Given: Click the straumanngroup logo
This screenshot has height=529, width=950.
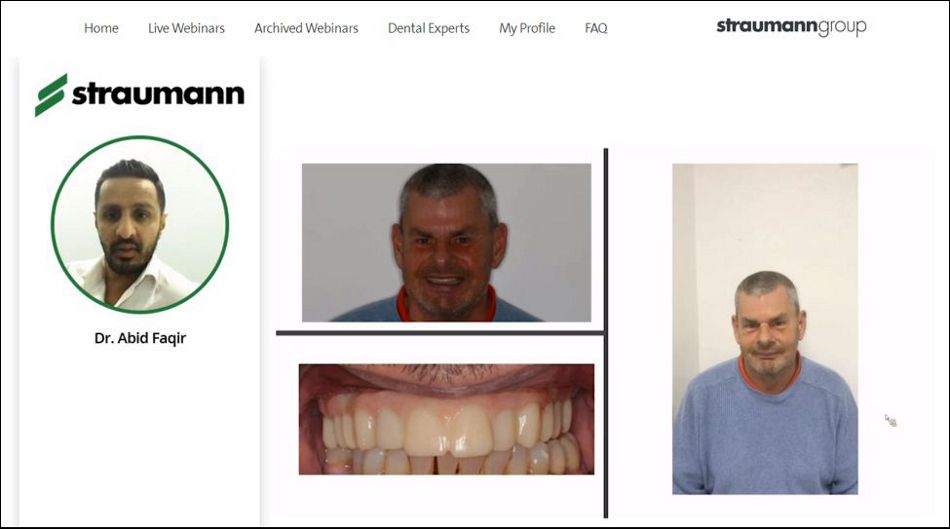Looking at the screenshot, I should (791, 27).
